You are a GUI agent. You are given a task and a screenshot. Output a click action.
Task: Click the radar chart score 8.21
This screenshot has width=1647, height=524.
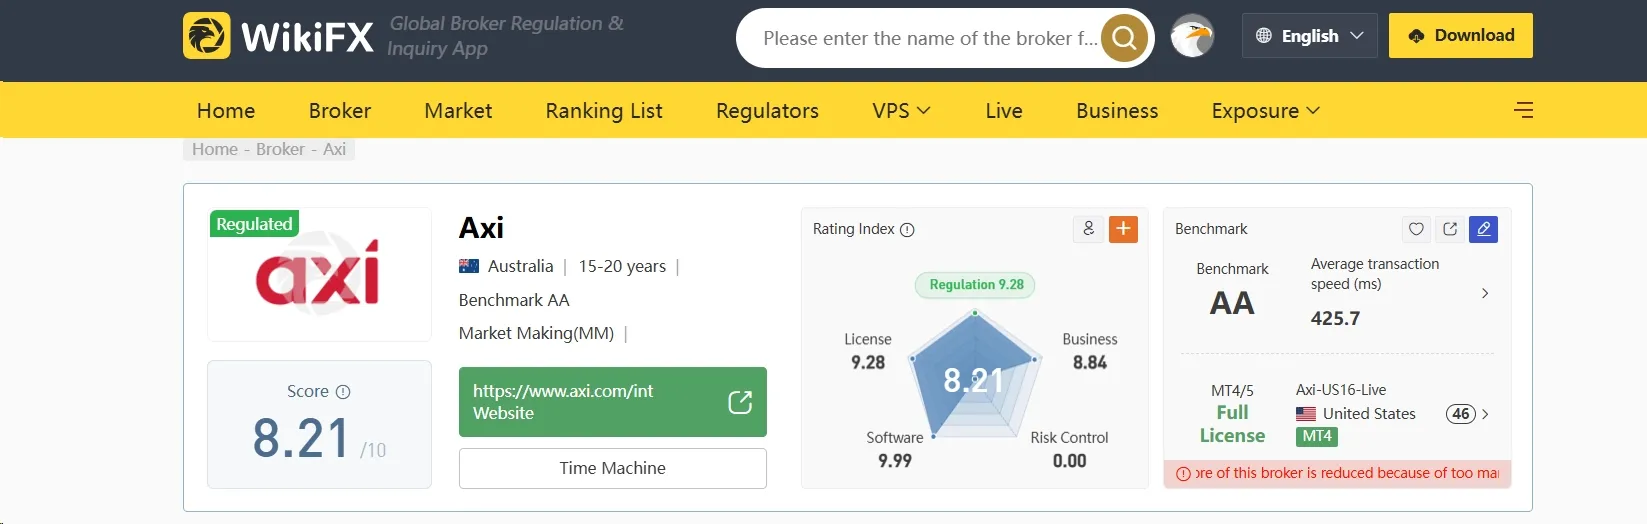[x=973, y=380]
